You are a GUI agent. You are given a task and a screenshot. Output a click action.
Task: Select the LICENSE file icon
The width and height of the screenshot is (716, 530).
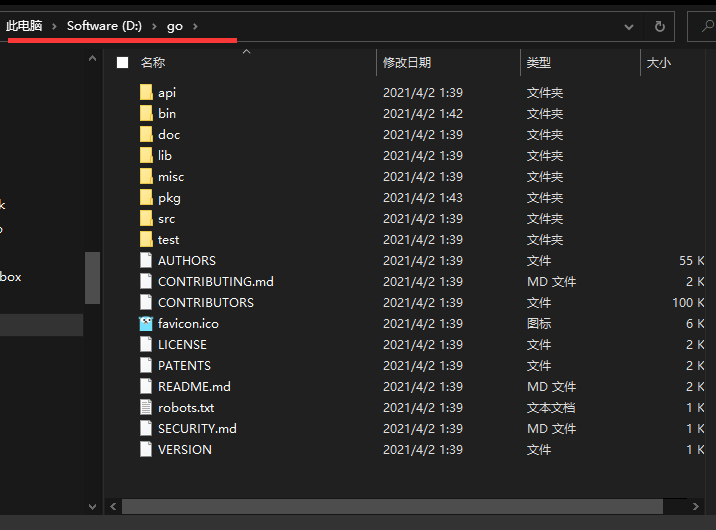pyautogui.click(x=146, y=344)
